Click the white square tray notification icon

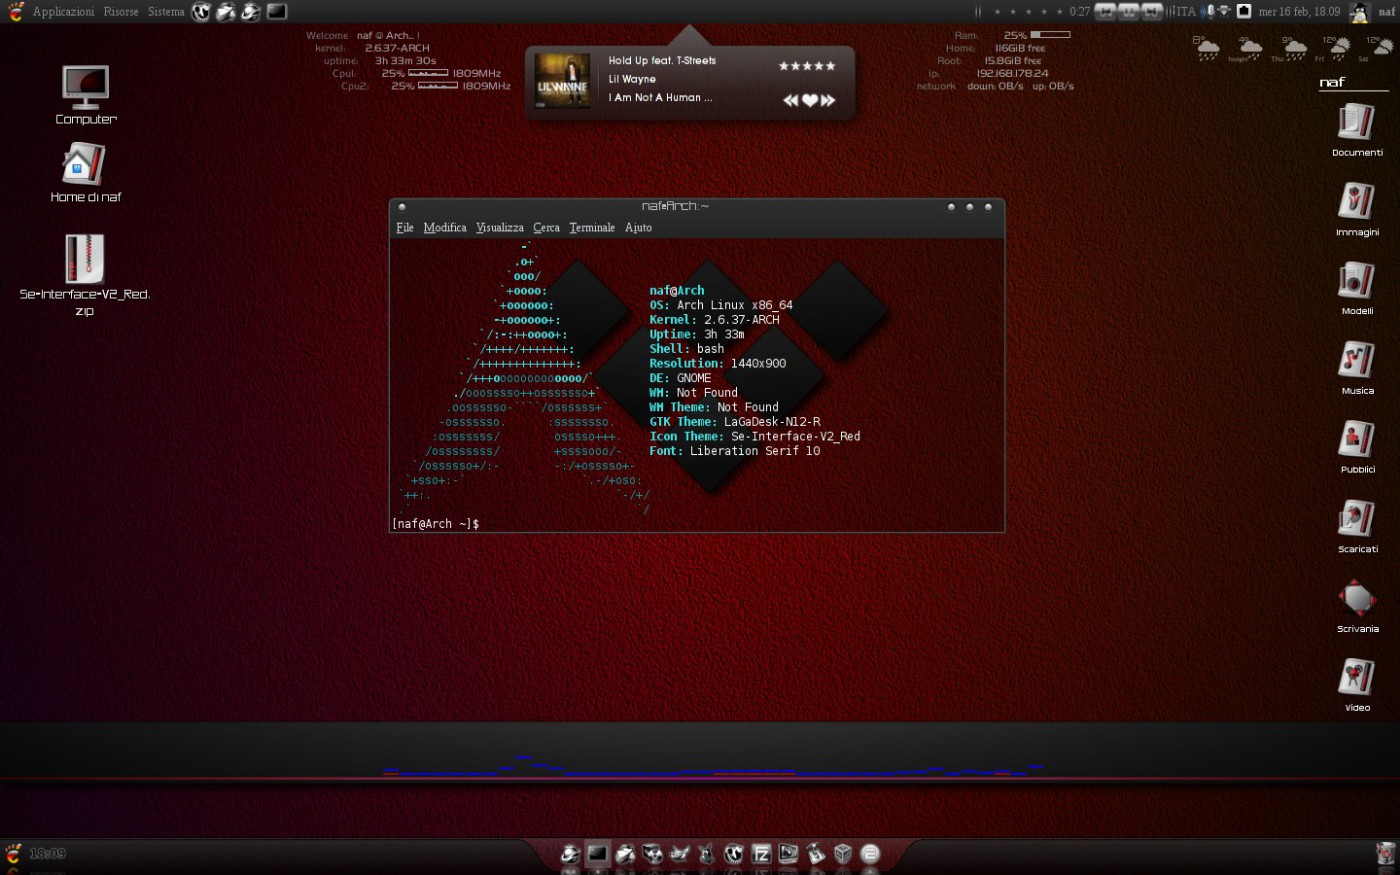coord(1244,12)
